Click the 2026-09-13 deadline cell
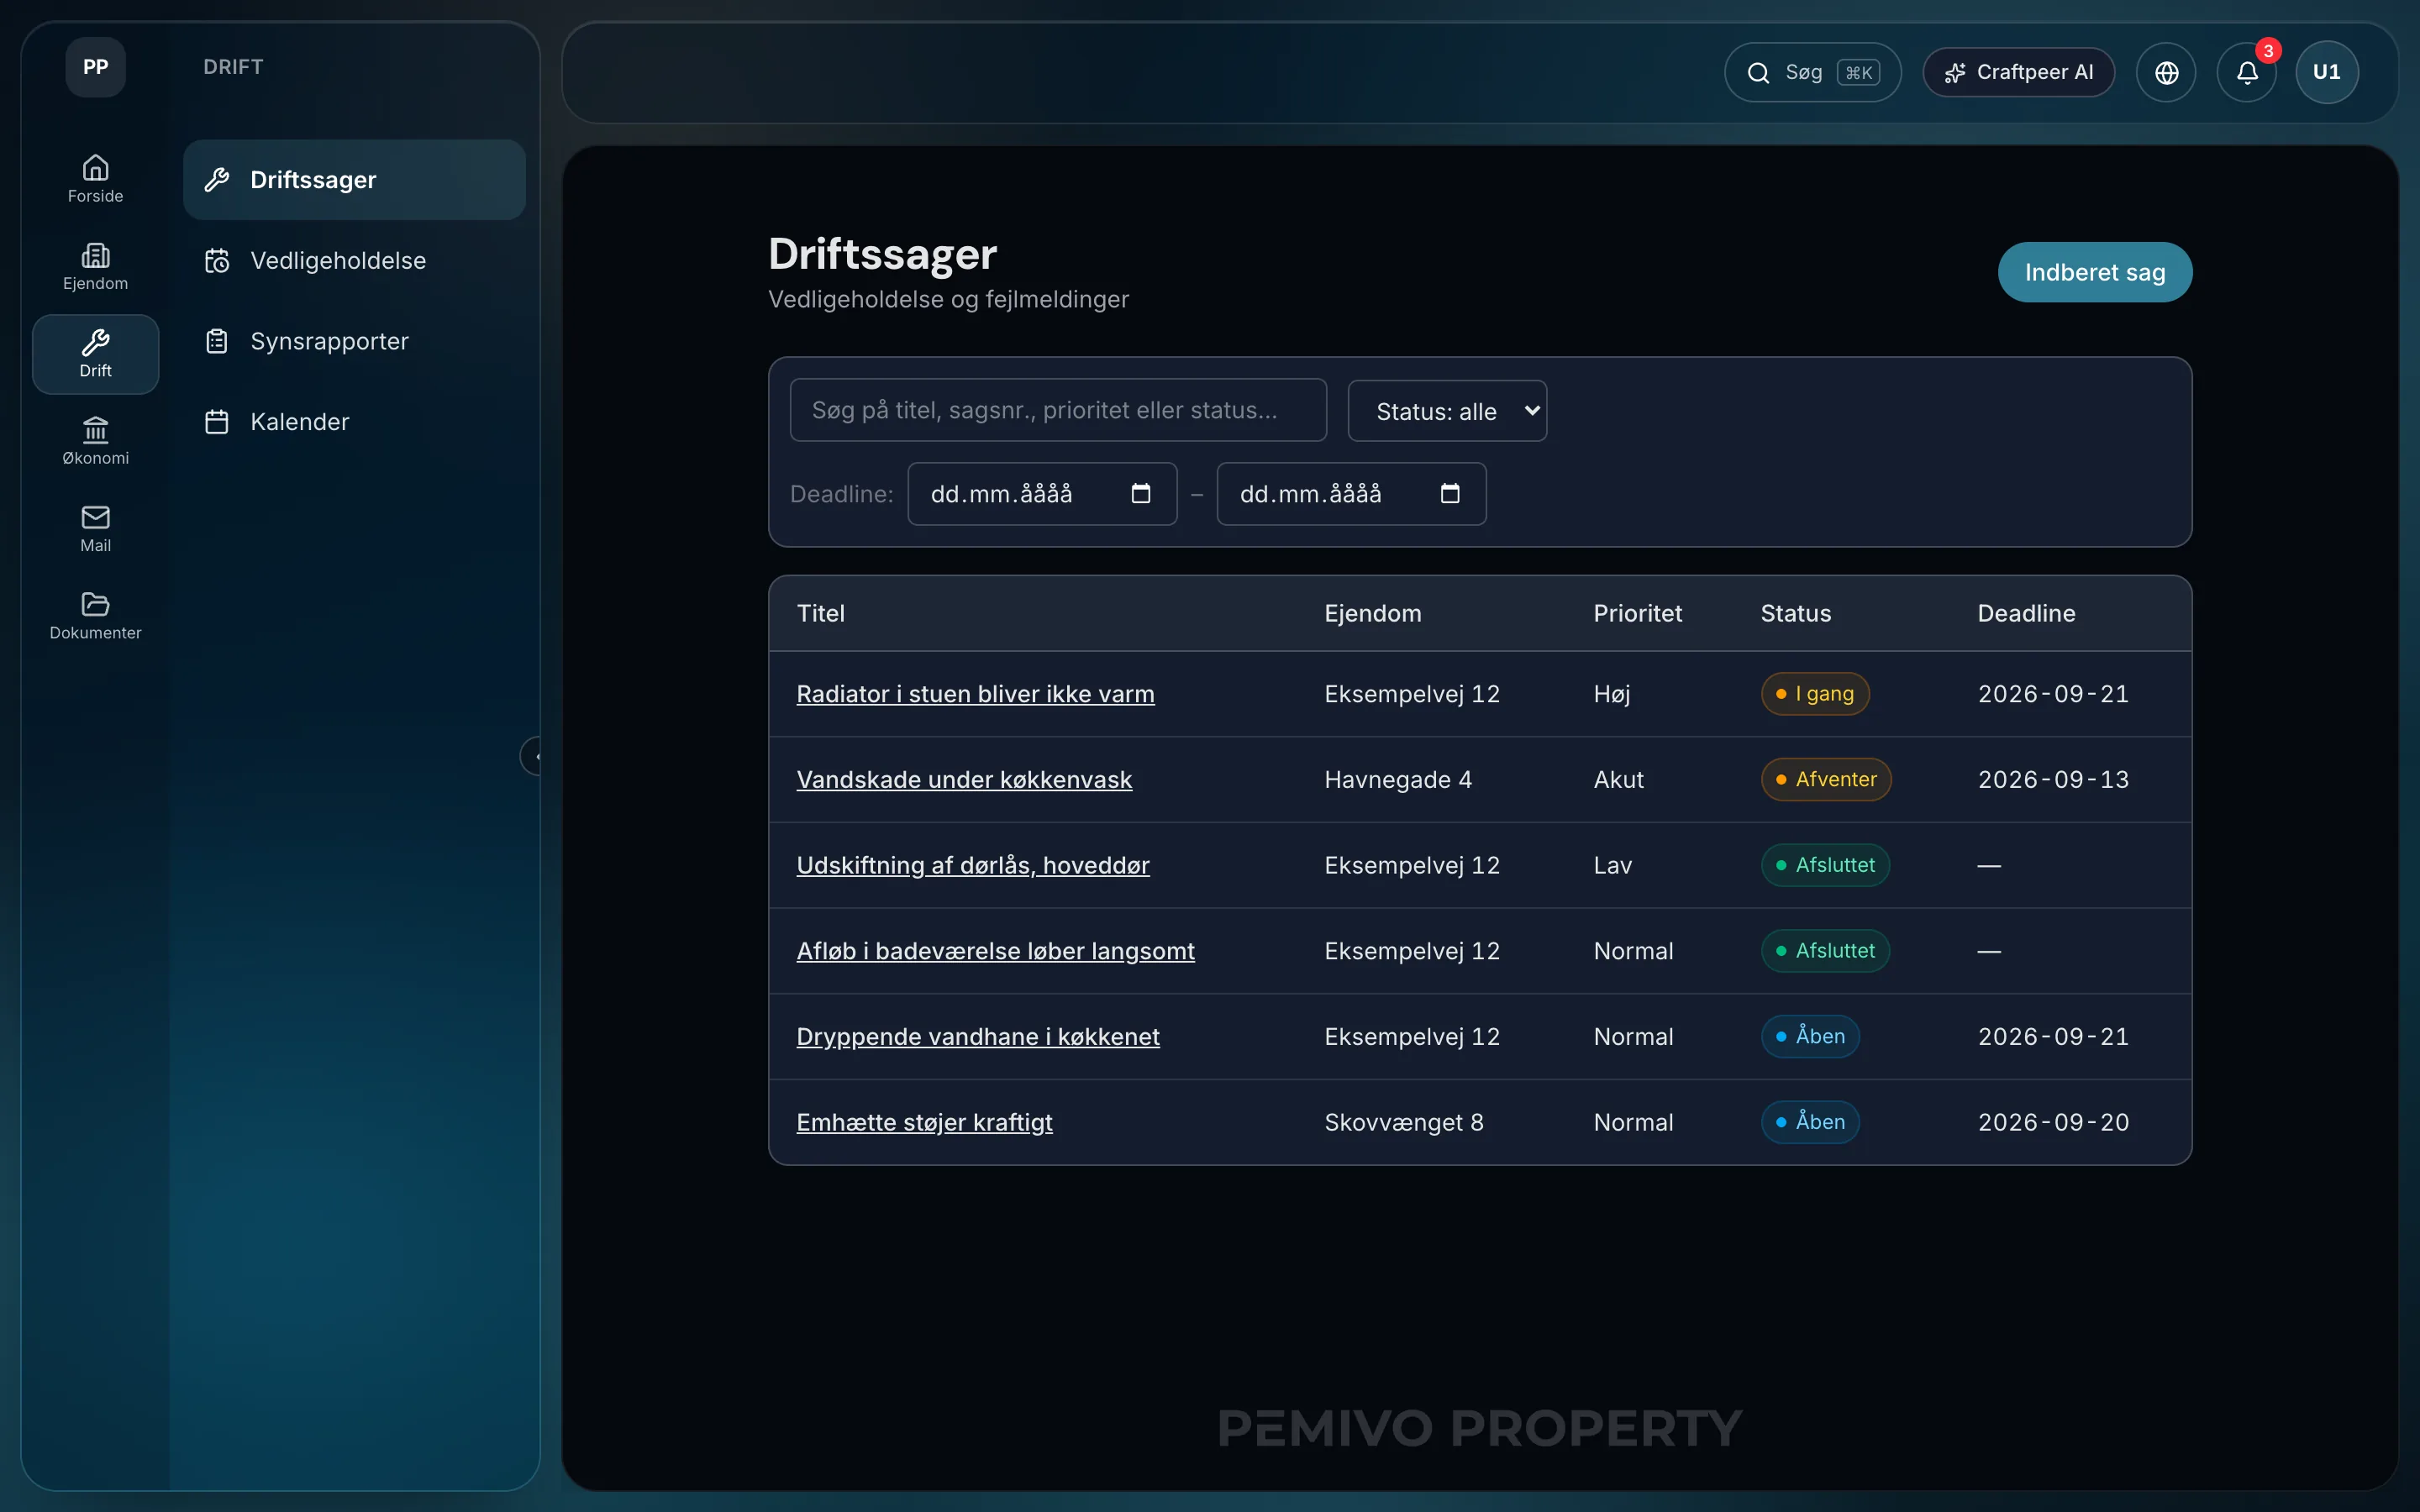2420x1512 pixels. (2053, 780)
